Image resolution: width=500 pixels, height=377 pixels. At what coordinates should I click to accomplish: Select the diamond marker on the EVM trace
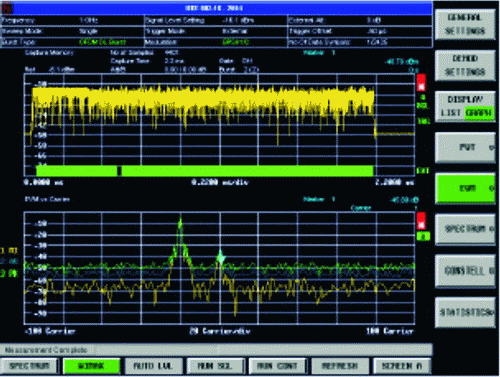tap(220, 257)
